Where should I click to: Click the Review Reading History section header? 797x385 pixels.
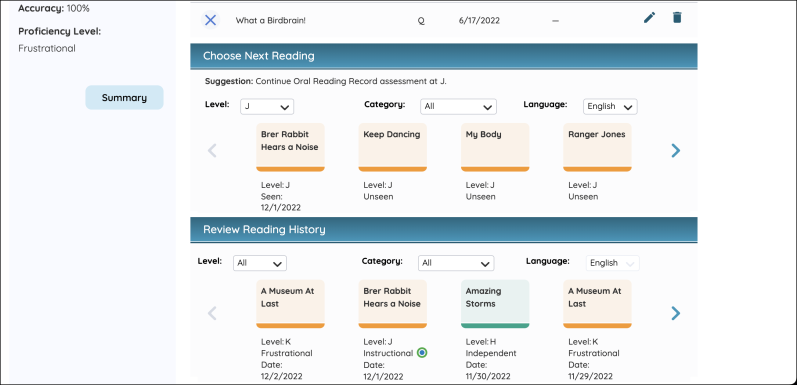[444, 229]
